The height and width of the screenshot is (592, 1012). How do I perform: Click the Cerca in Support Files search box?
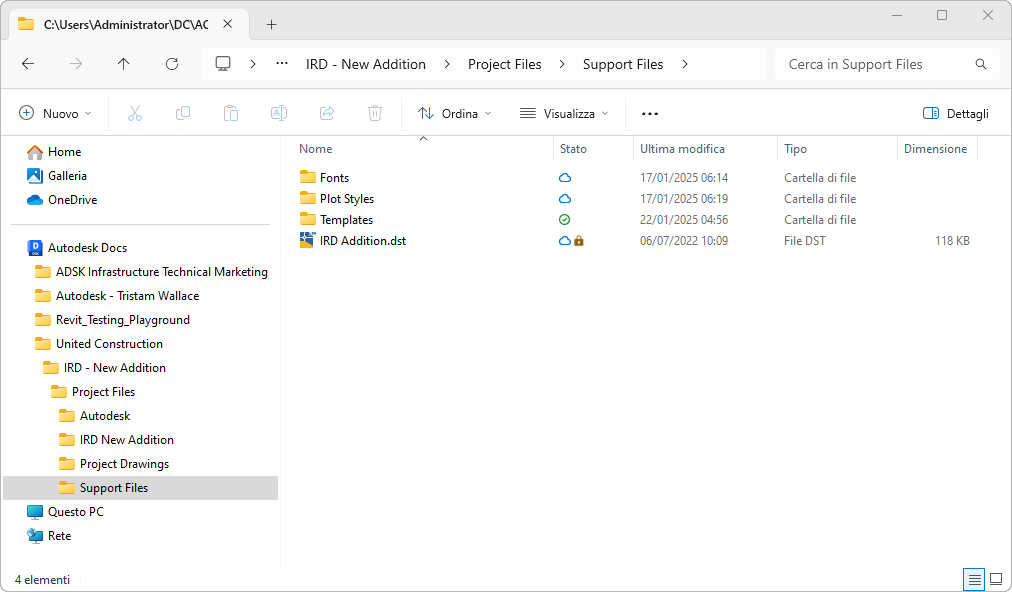click(875, 64)
